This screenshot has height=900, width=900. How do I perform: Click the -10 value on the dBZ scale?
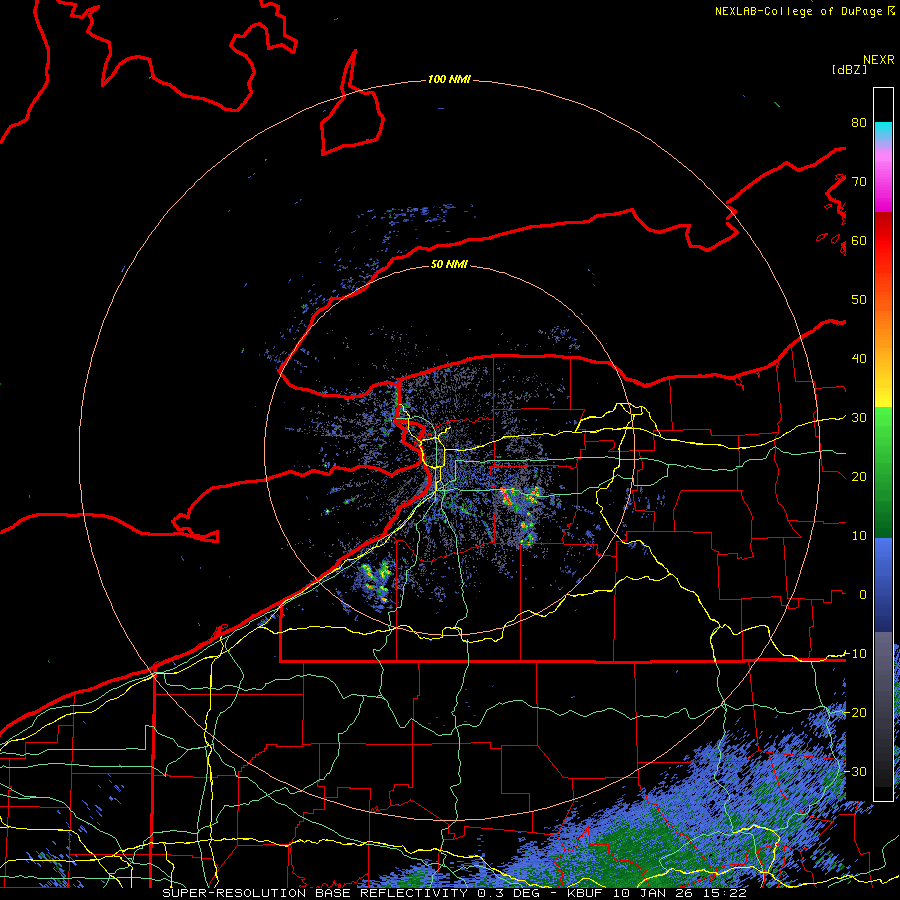(x=855, y=654)
